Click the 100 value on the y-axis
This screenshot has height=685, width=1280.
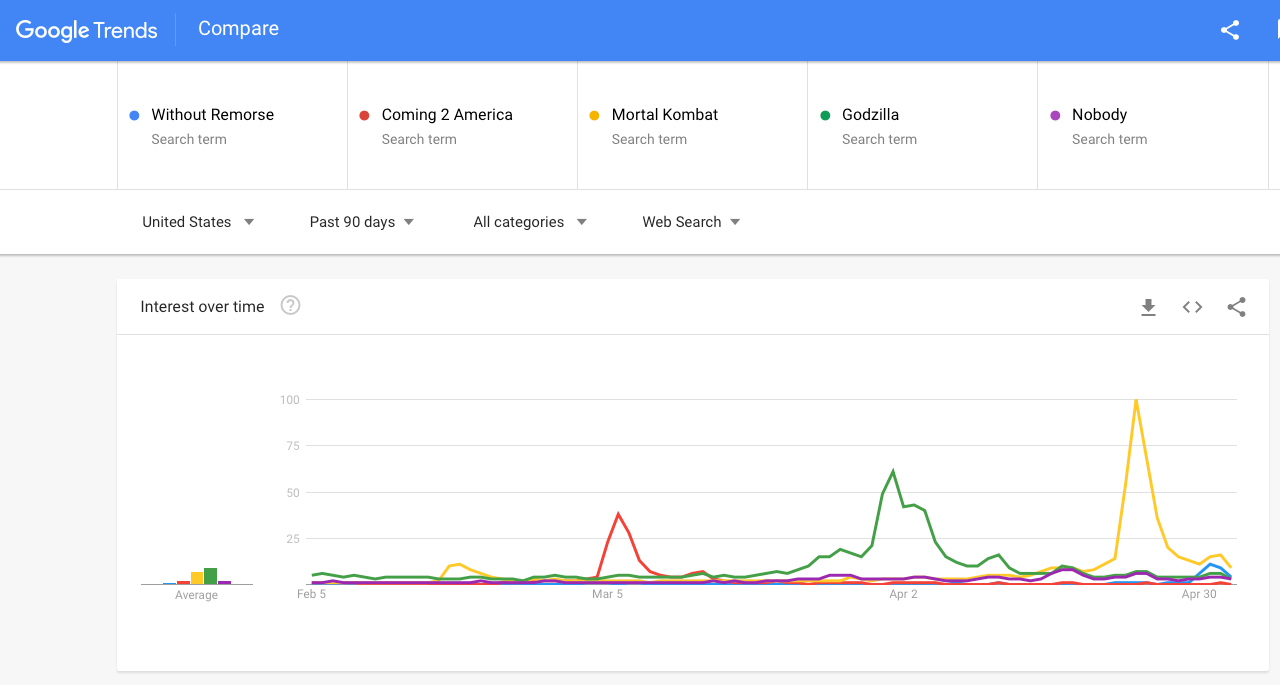290,400
